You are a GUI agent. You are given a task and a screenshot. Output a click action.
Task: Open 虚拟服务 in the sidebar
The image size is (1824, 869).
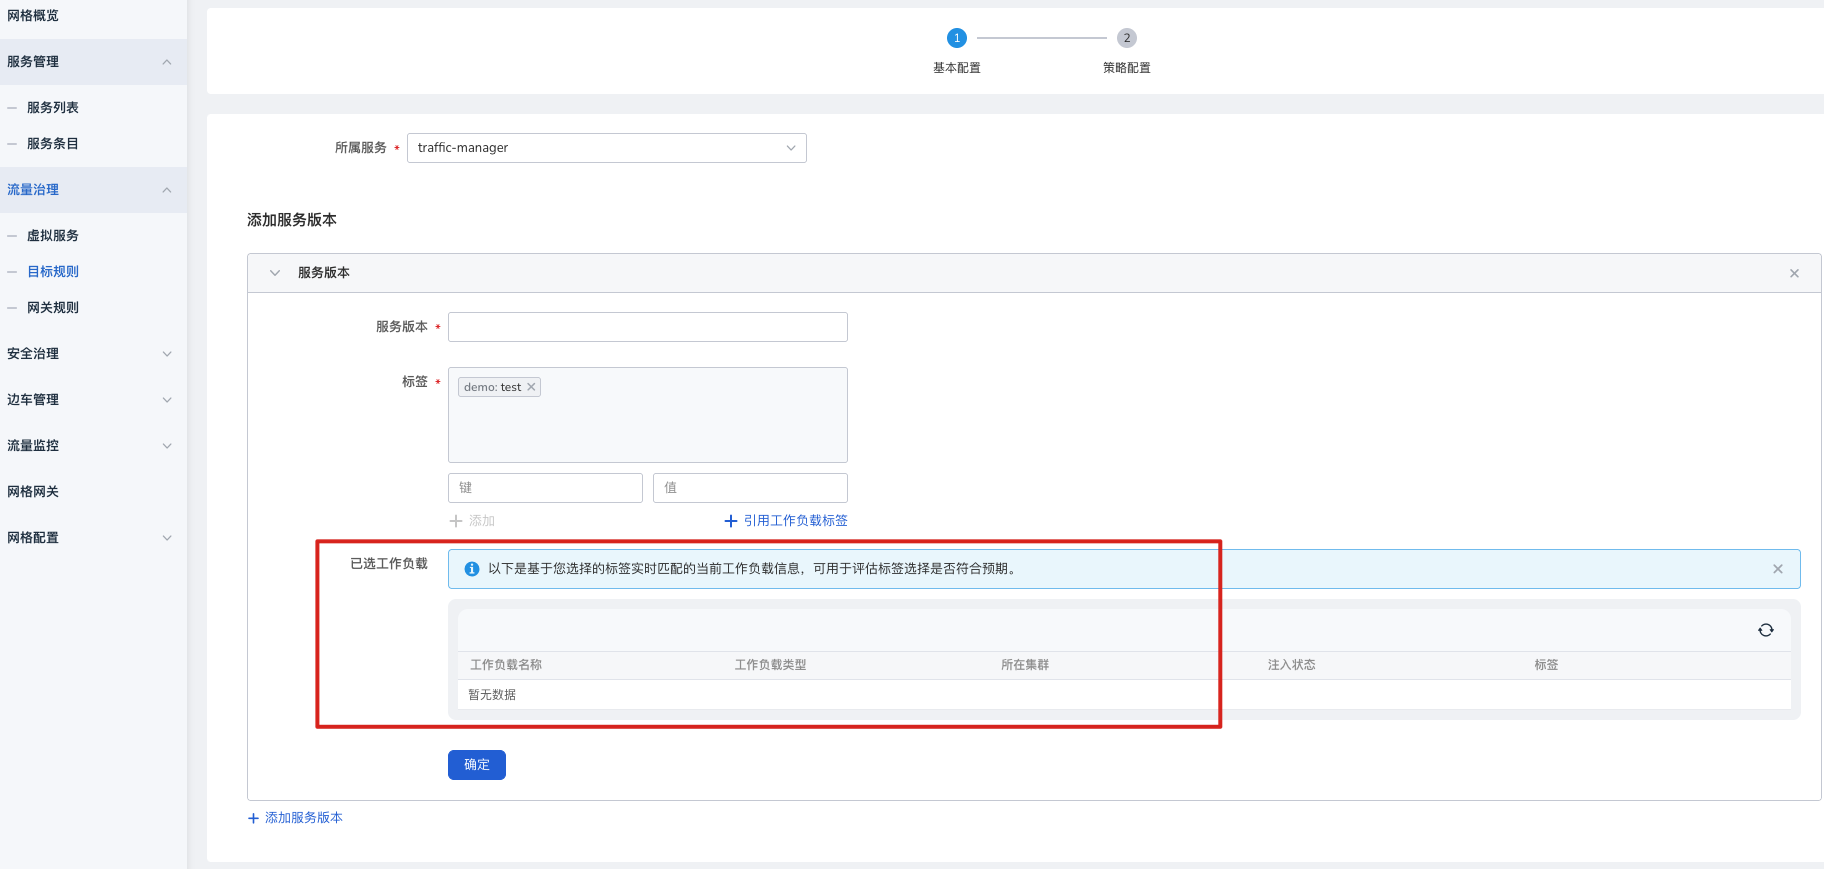click(53, 236)
